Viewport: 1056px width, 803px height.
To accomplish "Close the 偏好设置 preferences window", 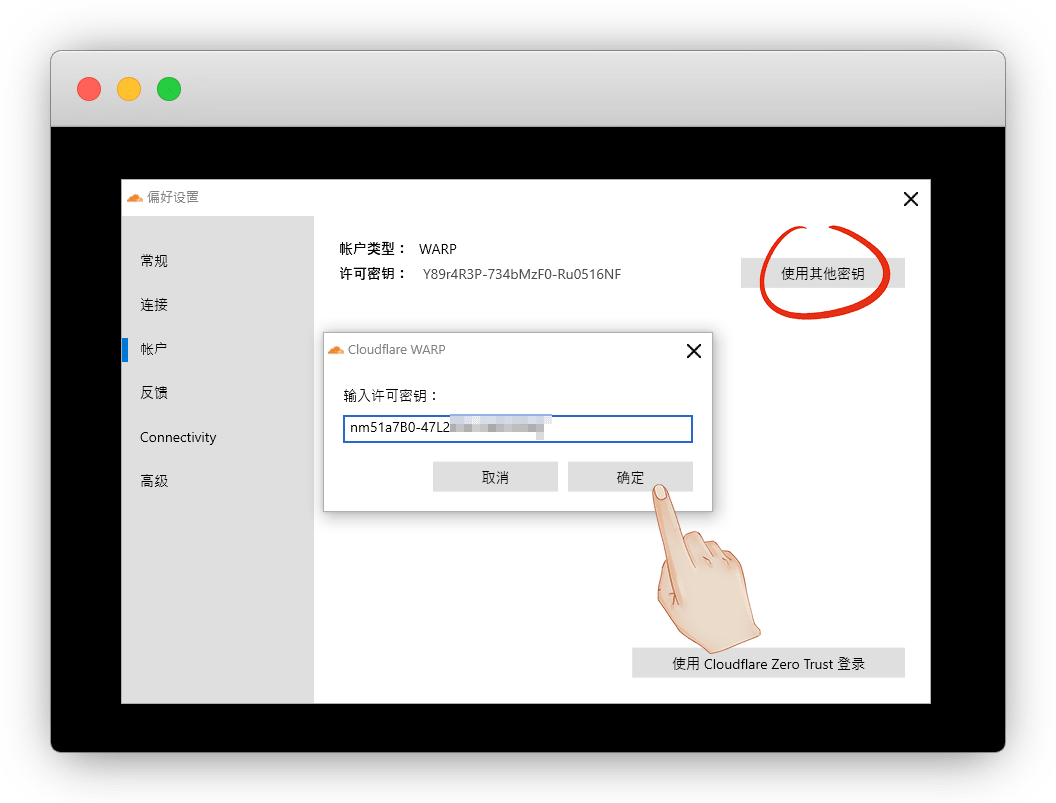I will [x=911, y=199].
